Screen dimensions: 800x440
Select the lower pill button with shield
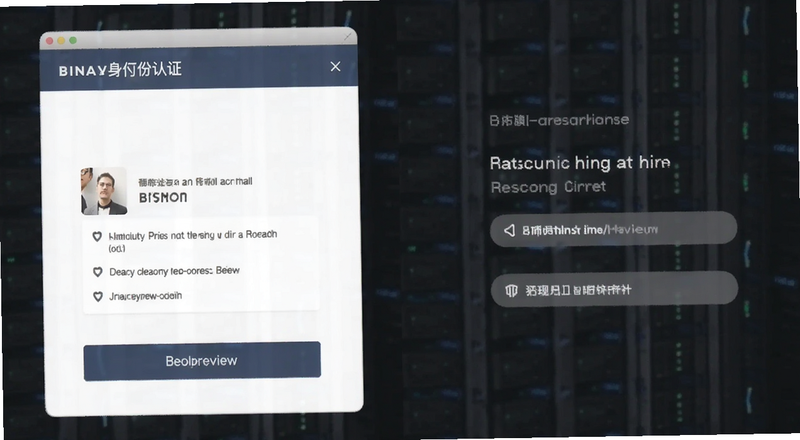point(614,289)
